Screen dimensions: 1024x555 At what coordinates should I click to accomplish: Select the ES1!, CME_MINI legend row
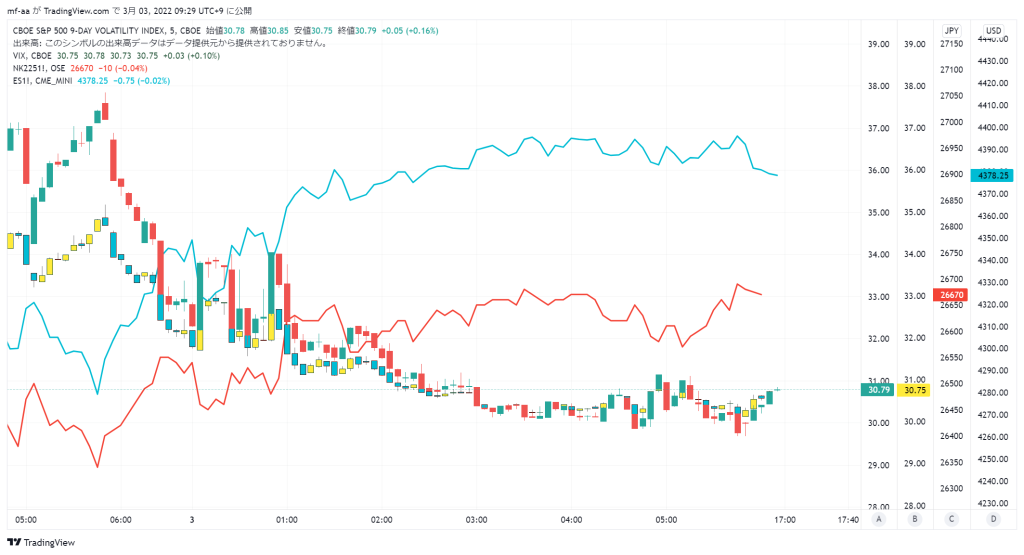[91, 81]
